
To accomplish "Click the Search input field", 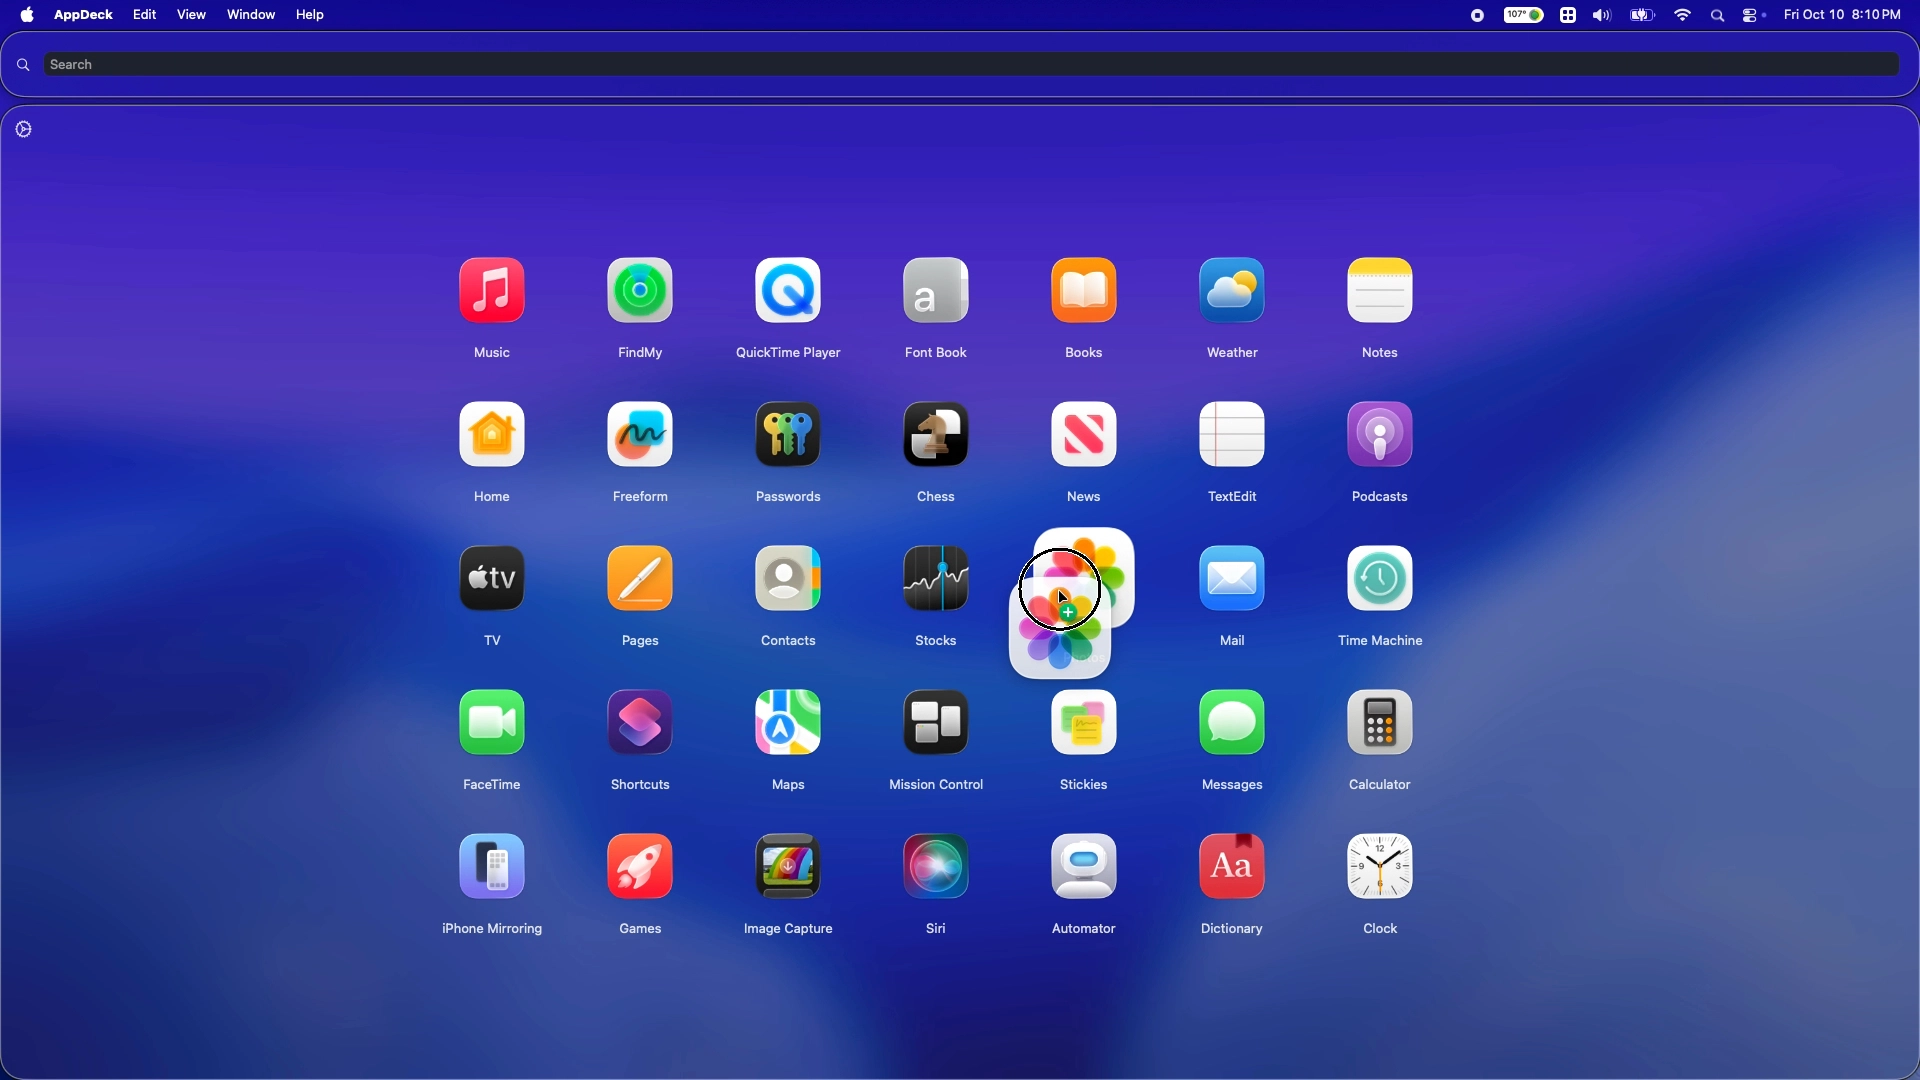I will click(960, 65).
